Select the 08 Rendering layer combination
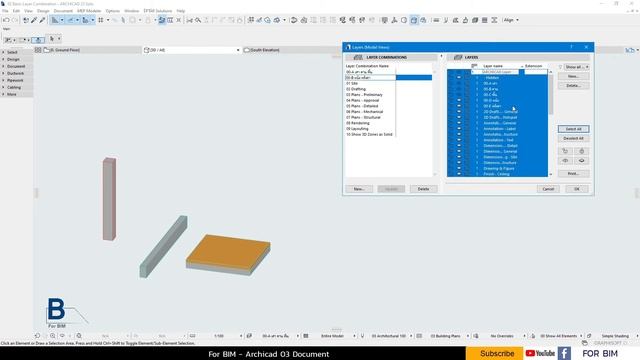Image resolution: width=640 pixels, height=360 pixels. tap(358, 123)
